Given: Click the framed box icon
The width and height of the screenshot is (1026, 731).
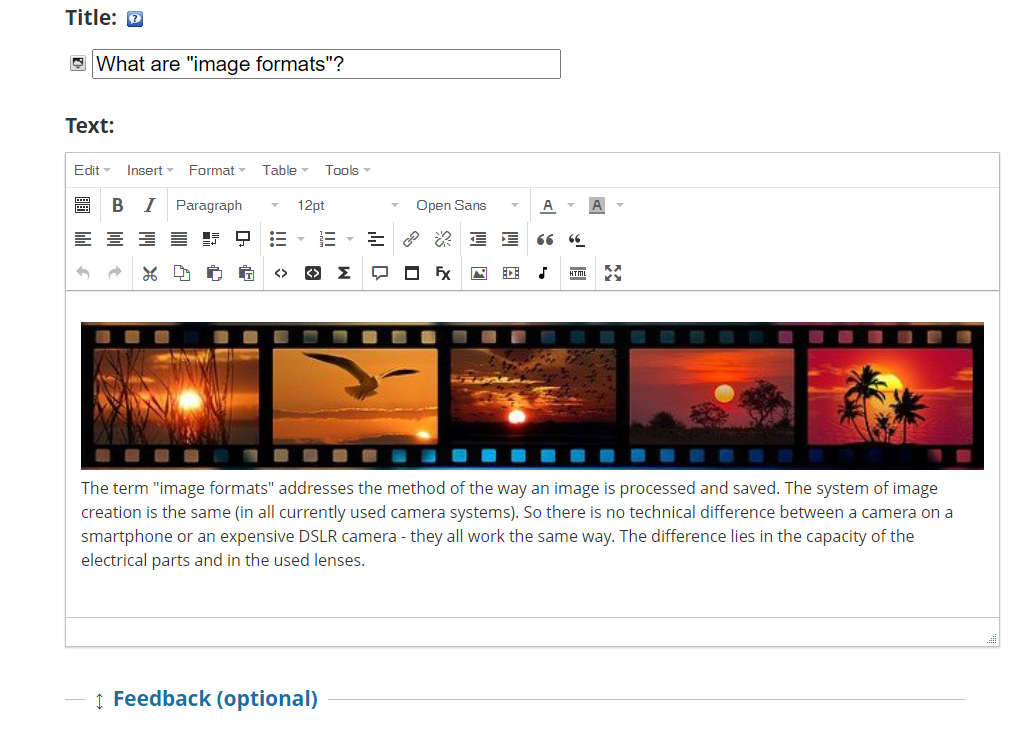Looking at the screenshot, I should tap(412, 274).
